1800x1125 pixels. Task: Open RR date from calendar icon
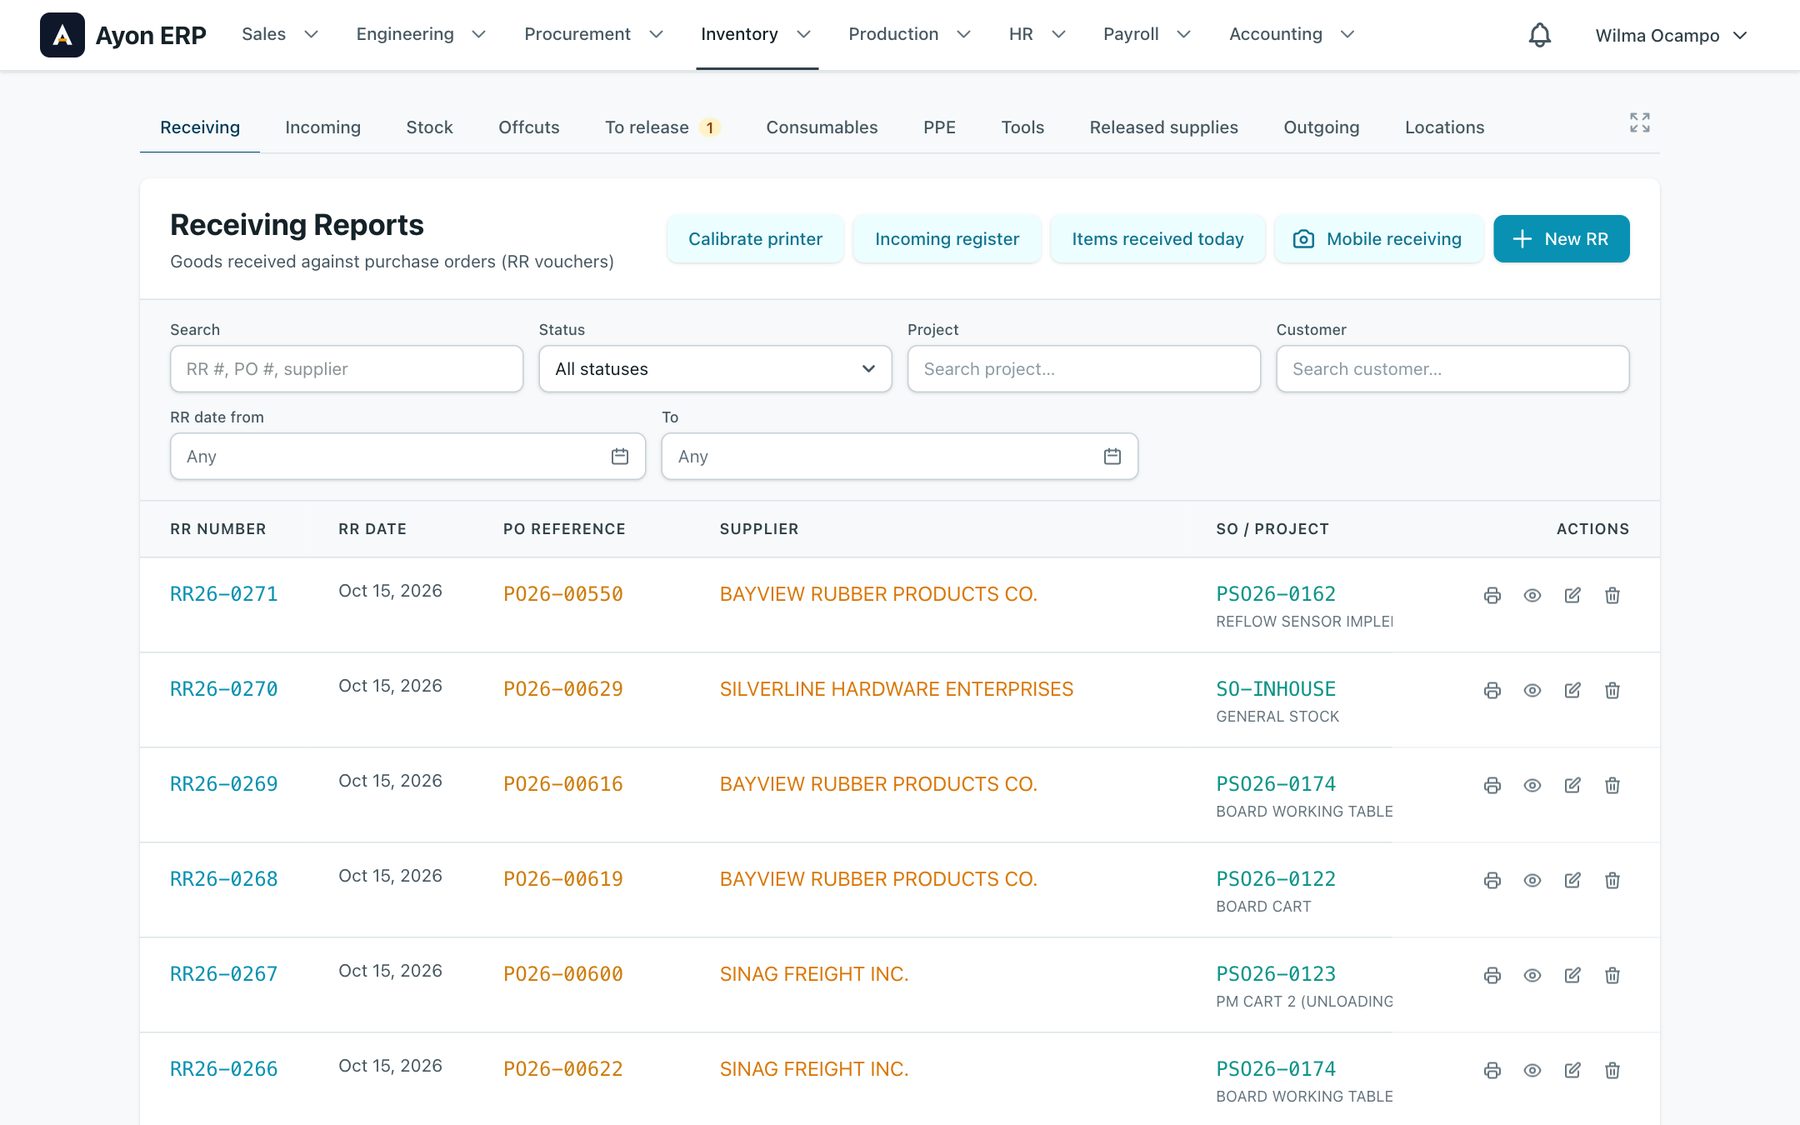[x=620, y=456]
